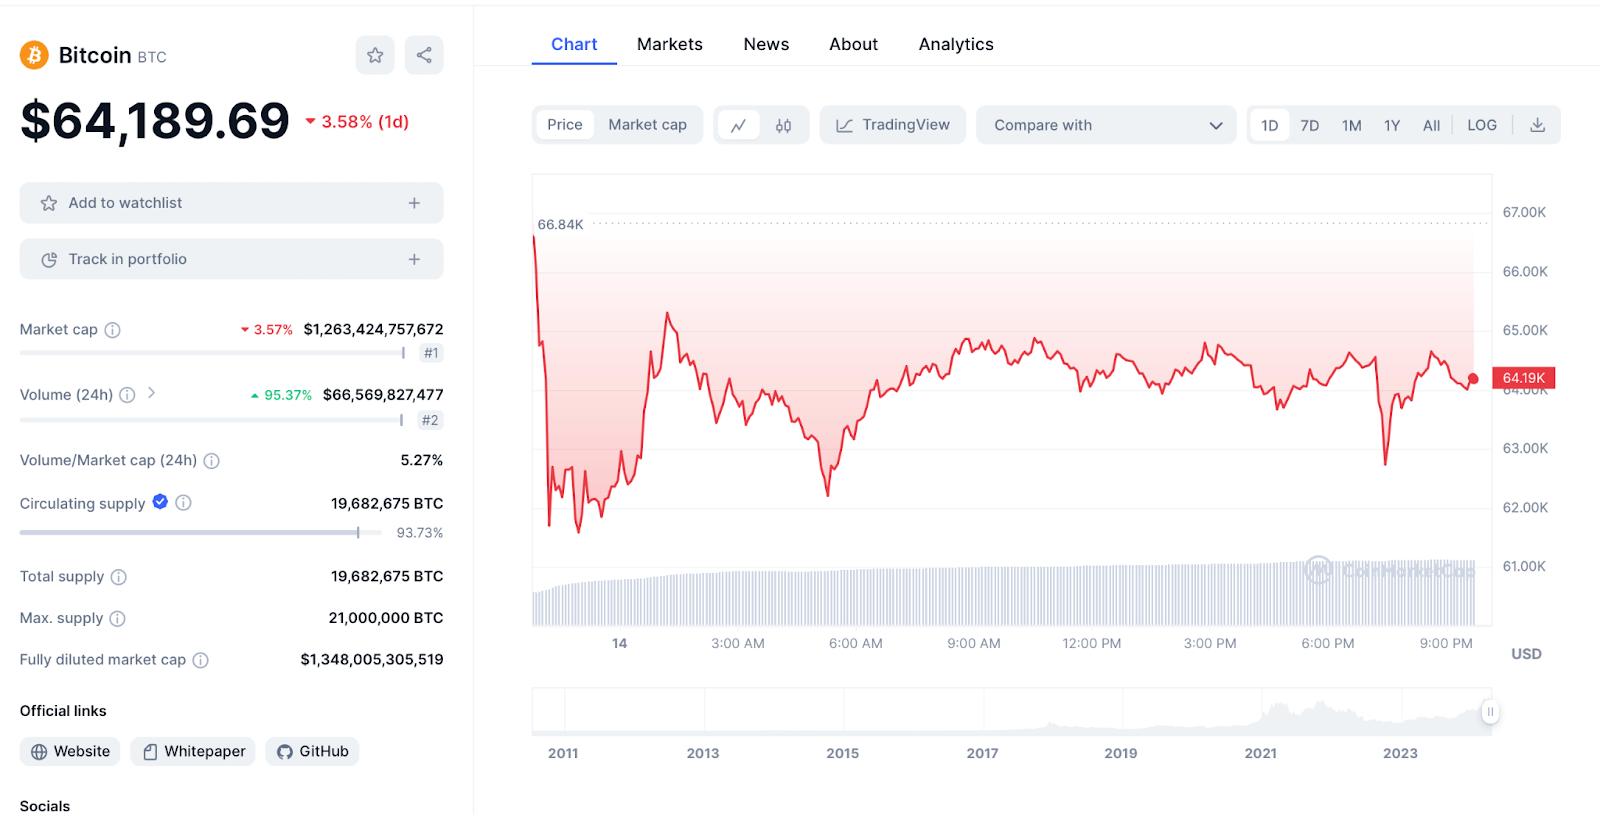This screenshot has width=1600, height=816.
Task: Set chart range to 1Y
Action: (x=1392, y=125)
